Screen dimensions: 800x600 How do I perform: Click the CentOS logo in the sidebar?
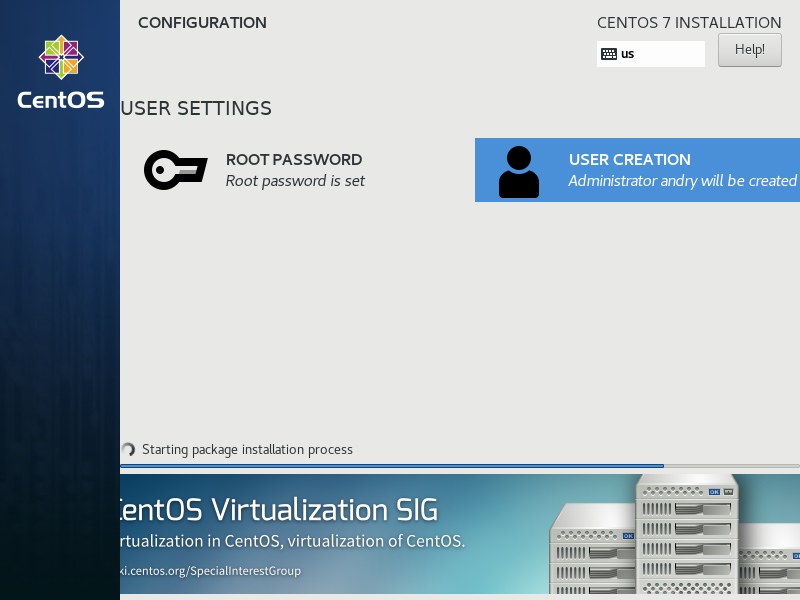[60, 57]
